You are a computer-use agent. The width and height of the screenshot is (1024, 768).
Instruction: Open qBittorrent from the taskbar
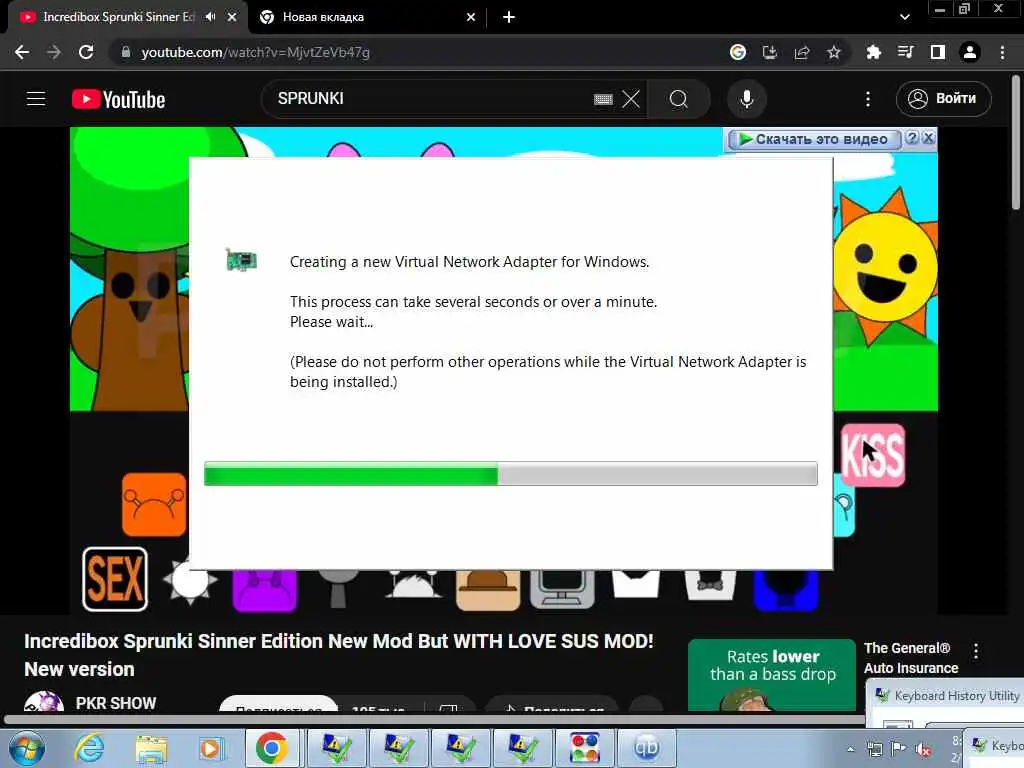pos(646,748)
